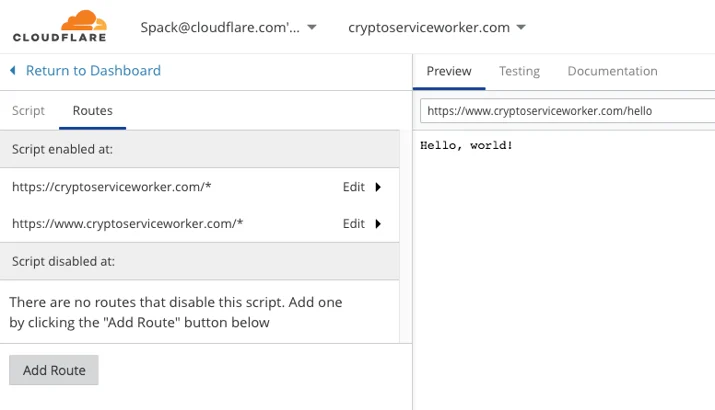Click the arrow next to second Edit
715x410 pixels.
(x=378, y=224)
